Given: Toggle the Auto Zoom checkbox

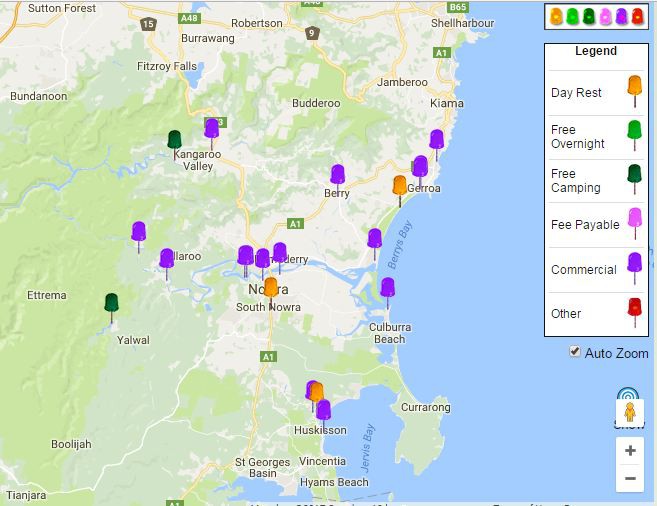Looking at the screenshot, I should point(574,351).
